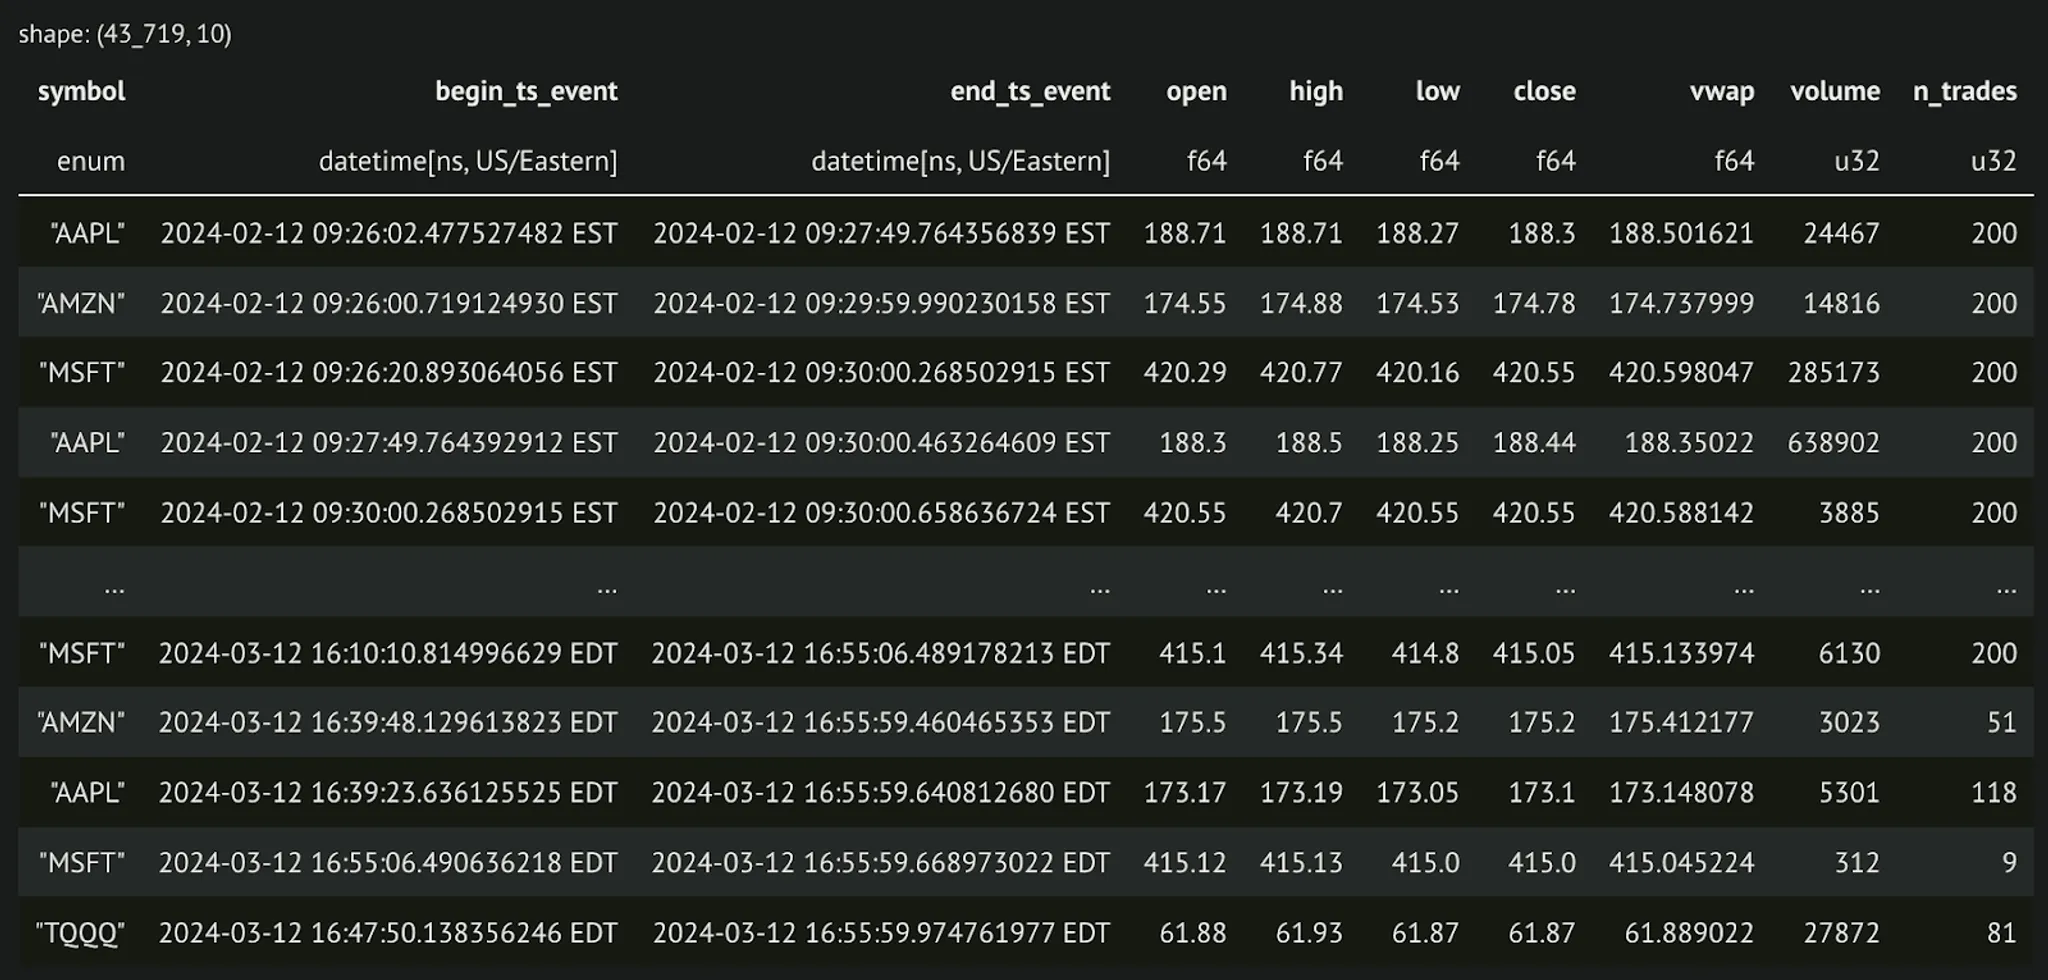This screenshot has width=2048, height=980.
Task: Select high value 420.77
Action: pos(1301,372)
